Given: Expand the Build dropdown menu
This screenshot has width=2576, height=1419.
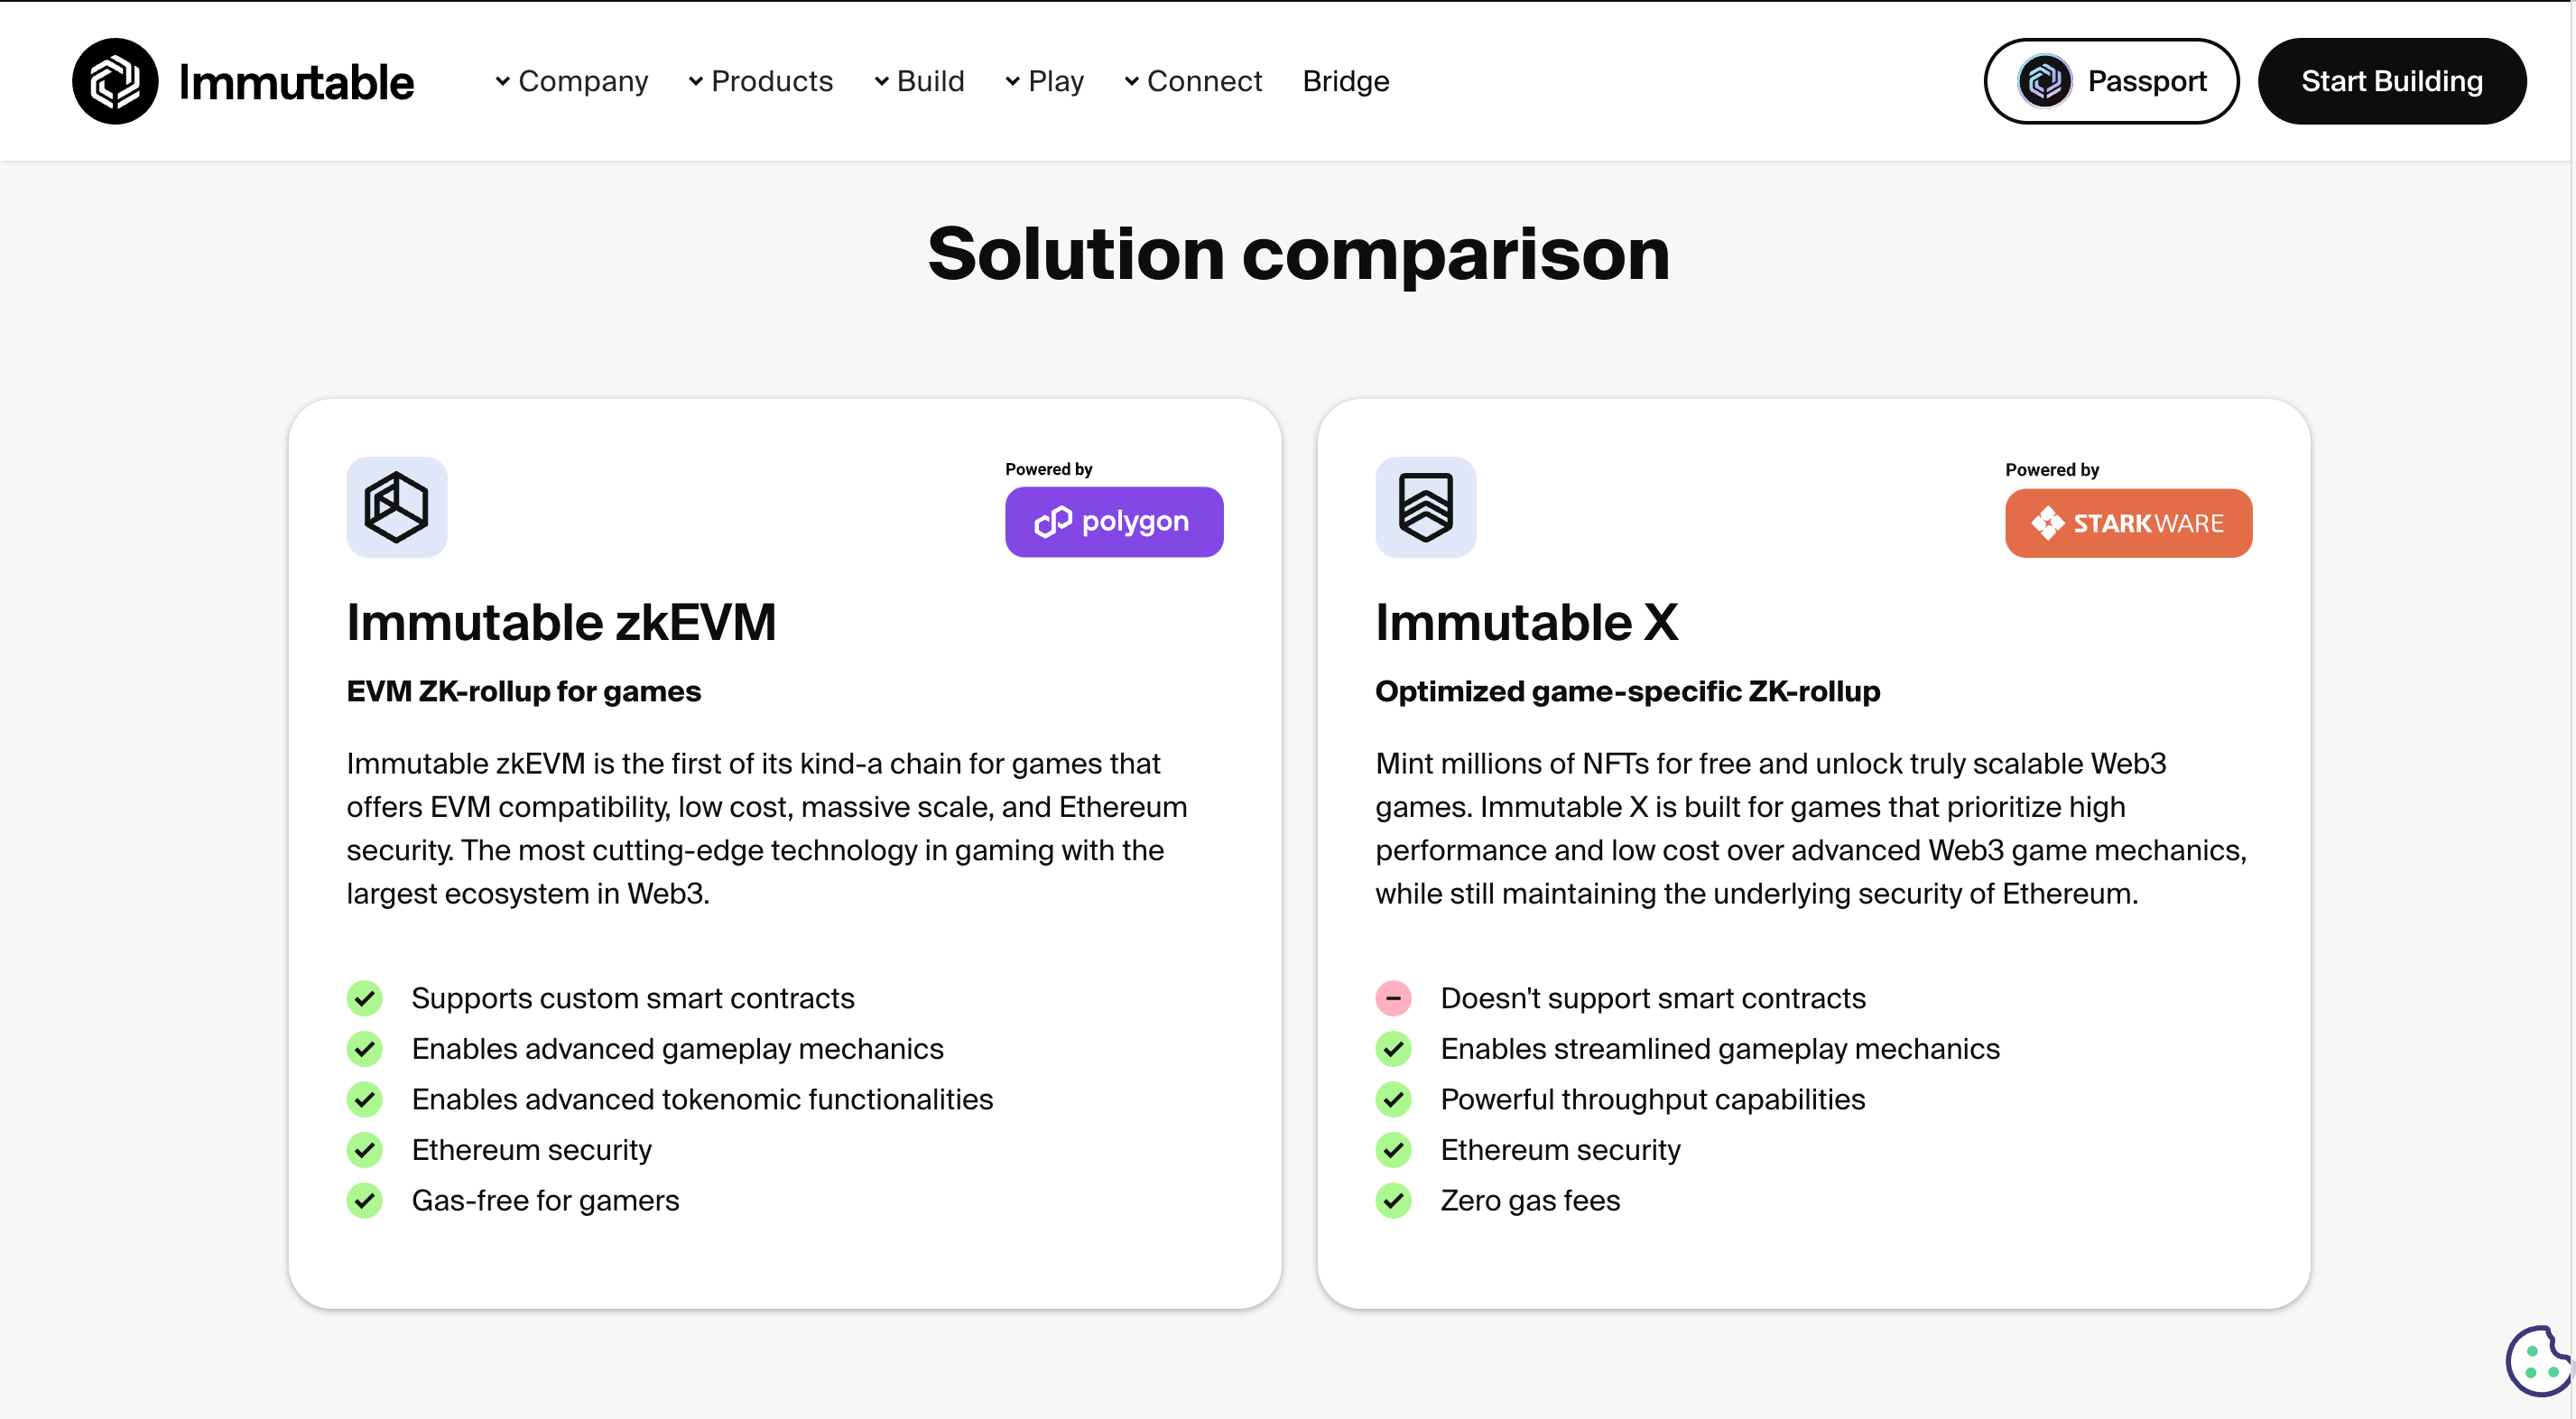Looking at the screenshot, I should point(919,81).
